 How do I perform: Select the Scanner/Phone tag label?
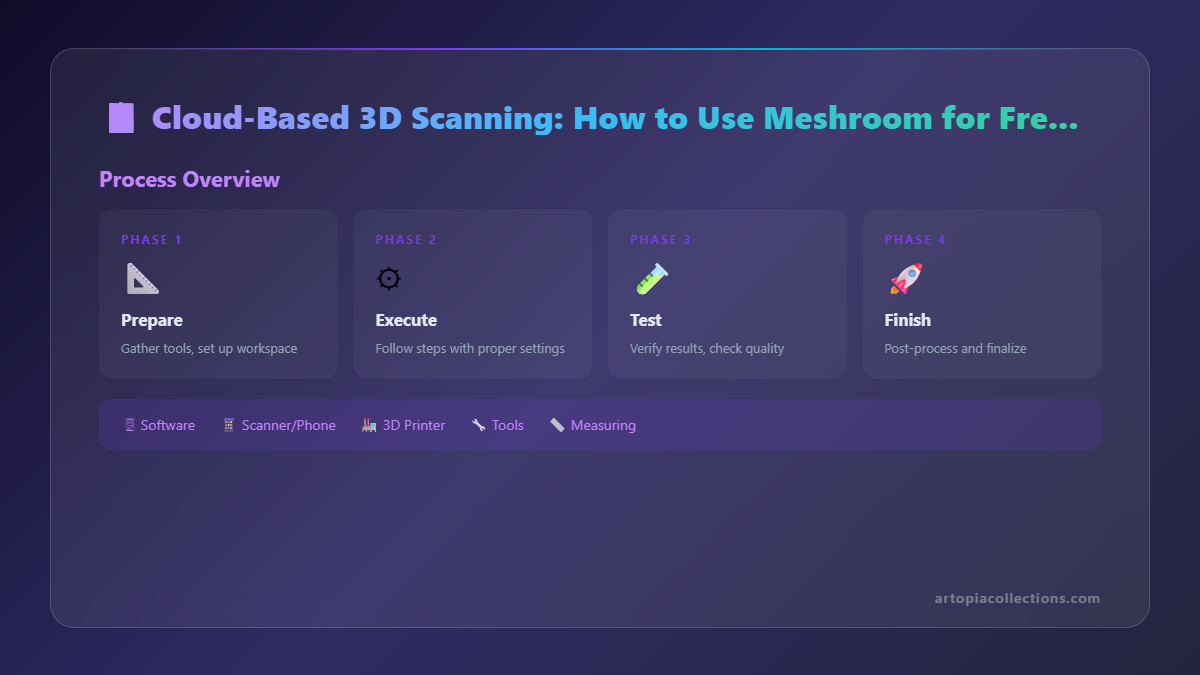289,425
